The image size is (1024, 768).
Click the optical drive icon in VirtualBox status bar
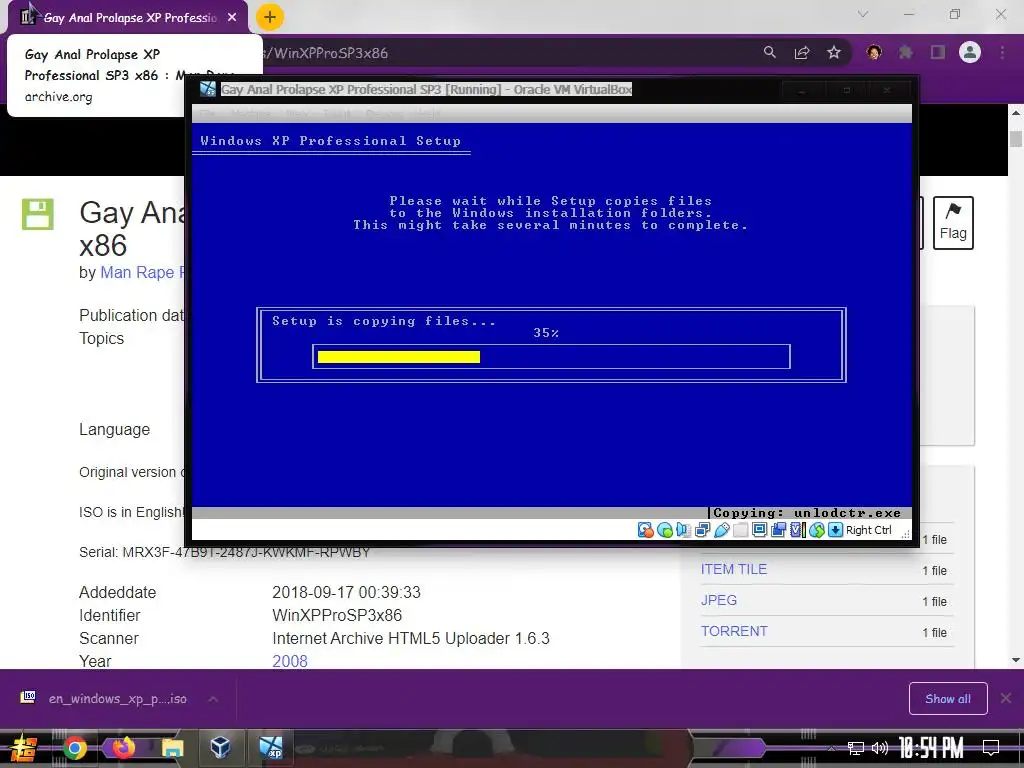[665, 530]
